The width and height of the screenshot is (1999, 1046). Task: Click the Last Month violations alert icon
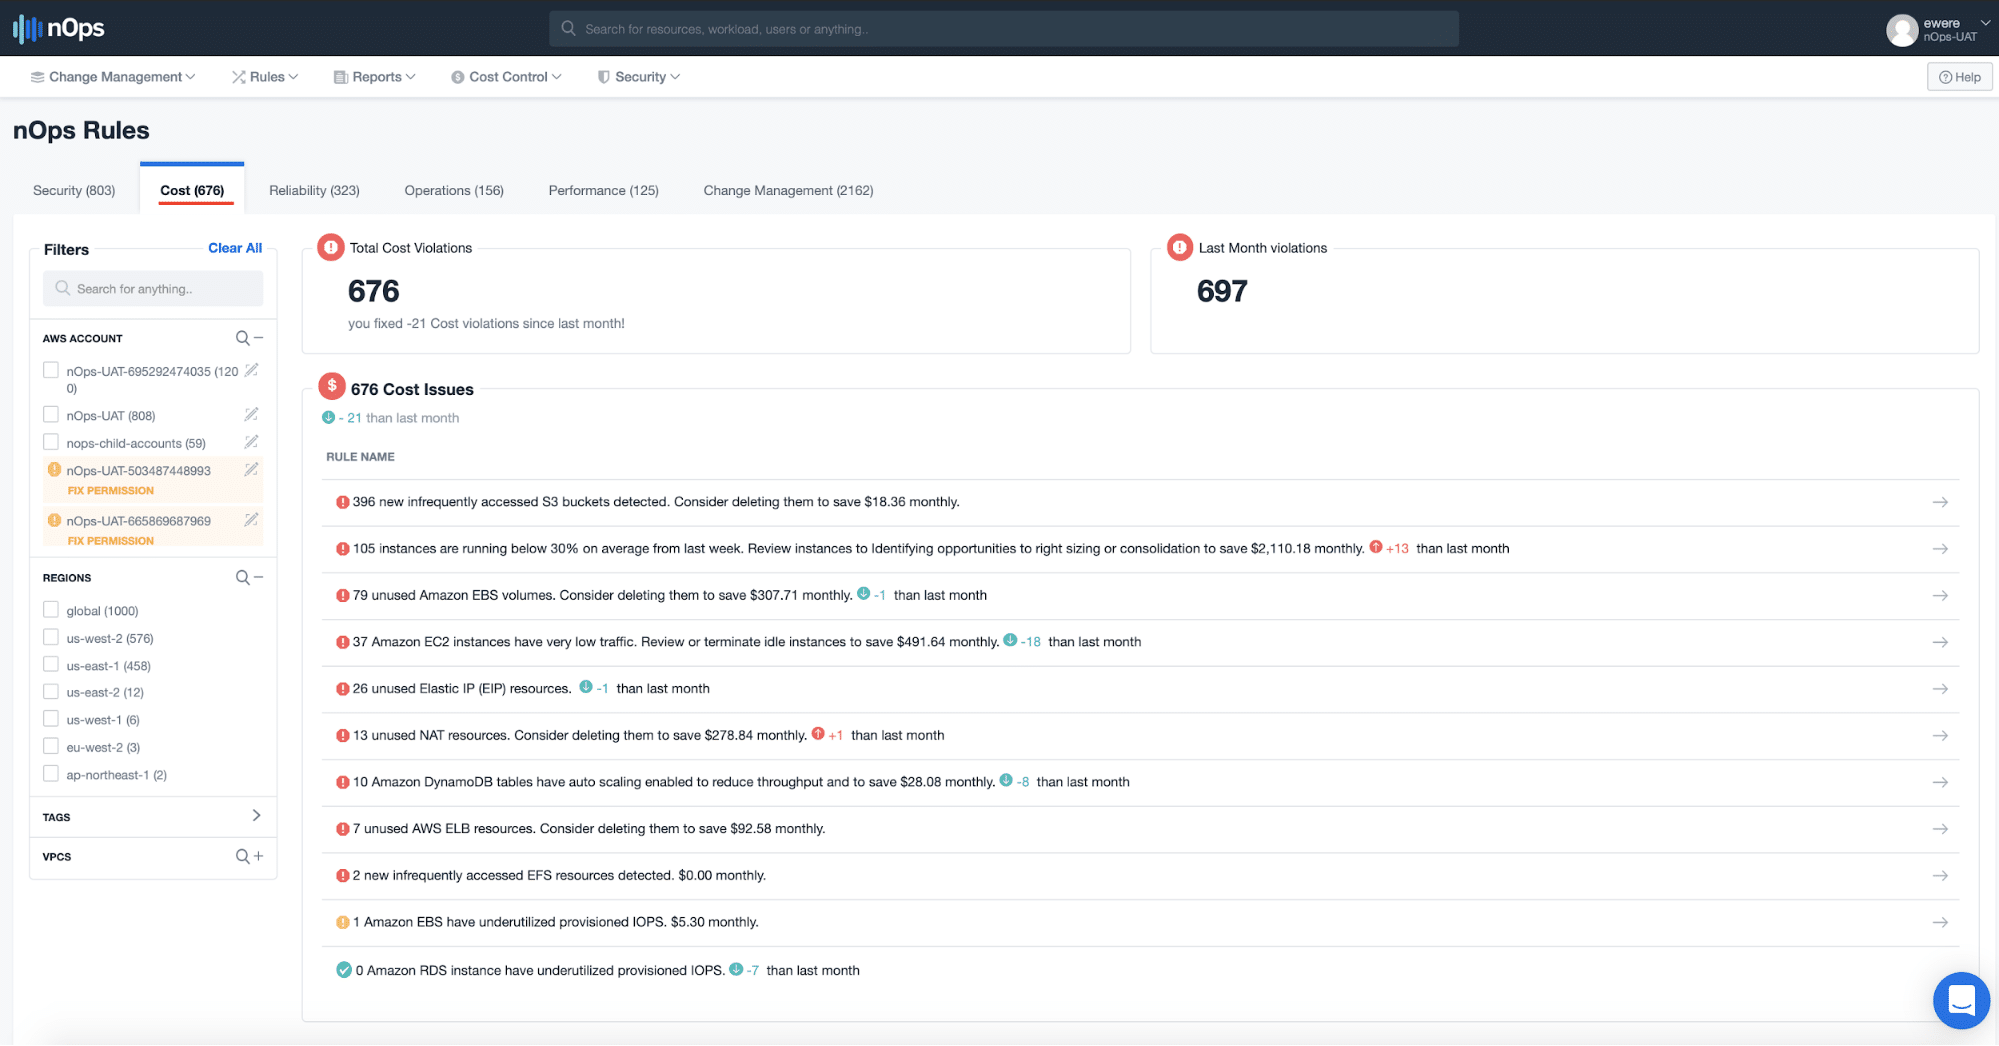(1180, 247)
